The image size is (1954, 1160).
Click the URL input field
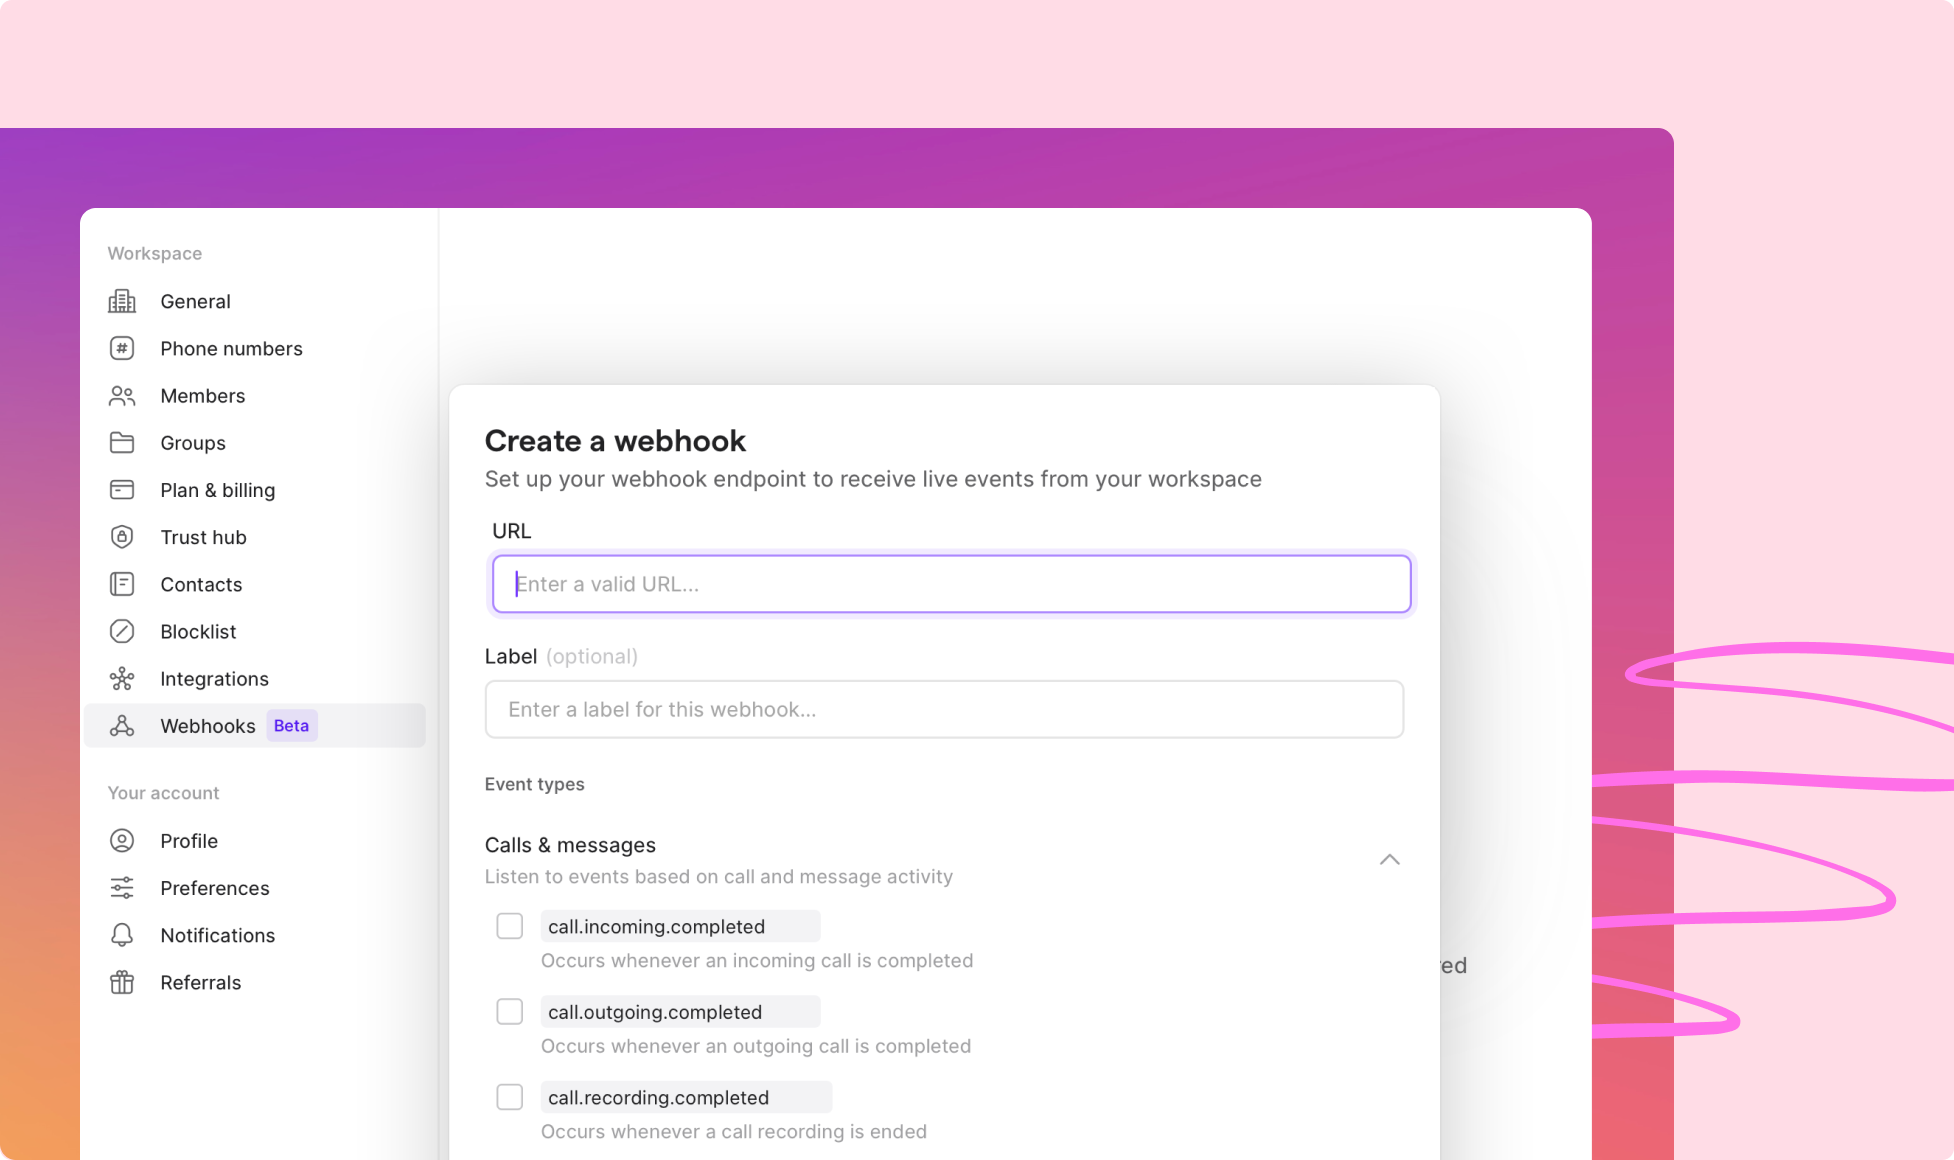pos(950,583)
